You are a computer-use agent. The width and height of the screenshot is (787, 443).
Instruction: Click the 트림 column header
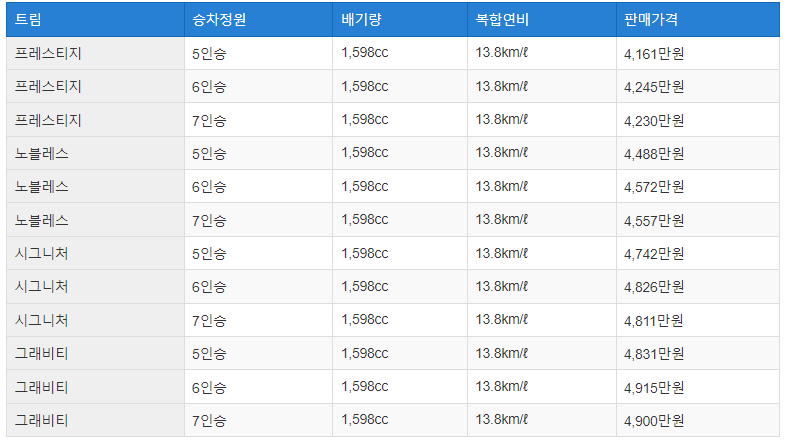click(95, 20)
